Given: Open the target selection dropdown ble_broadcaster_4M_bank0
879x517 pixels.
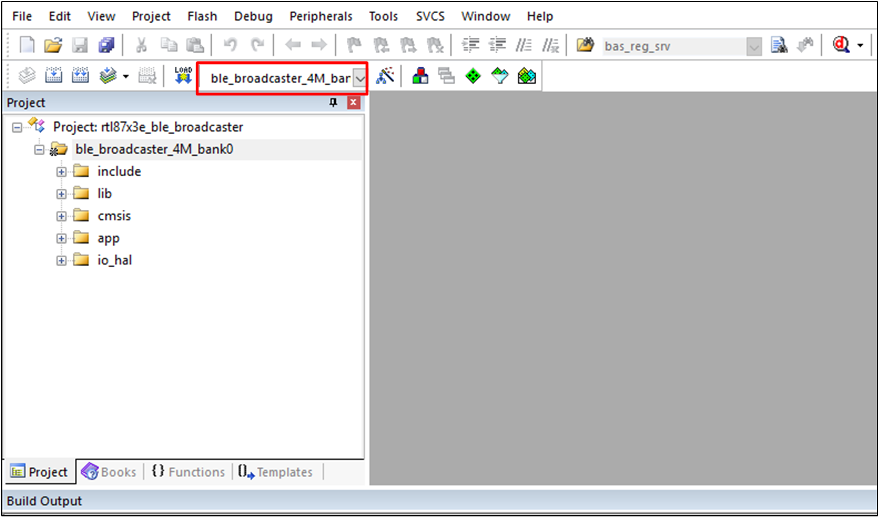Looking at the screenshot, I should click(359, 78).
